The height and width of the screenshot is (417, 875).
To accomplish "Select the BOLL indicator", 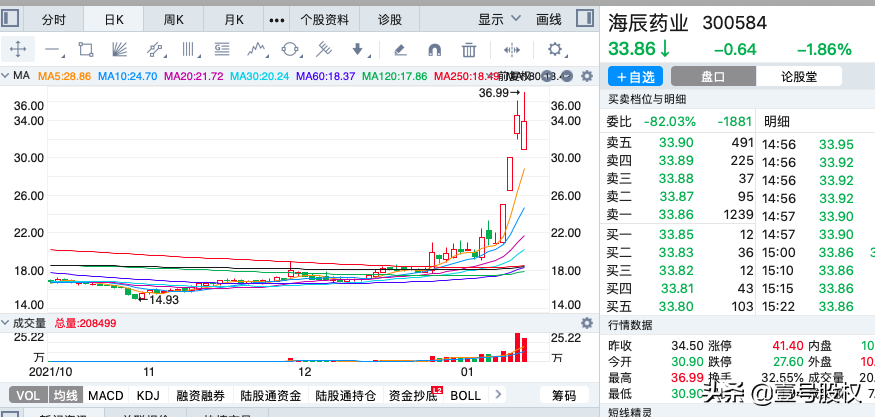I will point(465,395).
